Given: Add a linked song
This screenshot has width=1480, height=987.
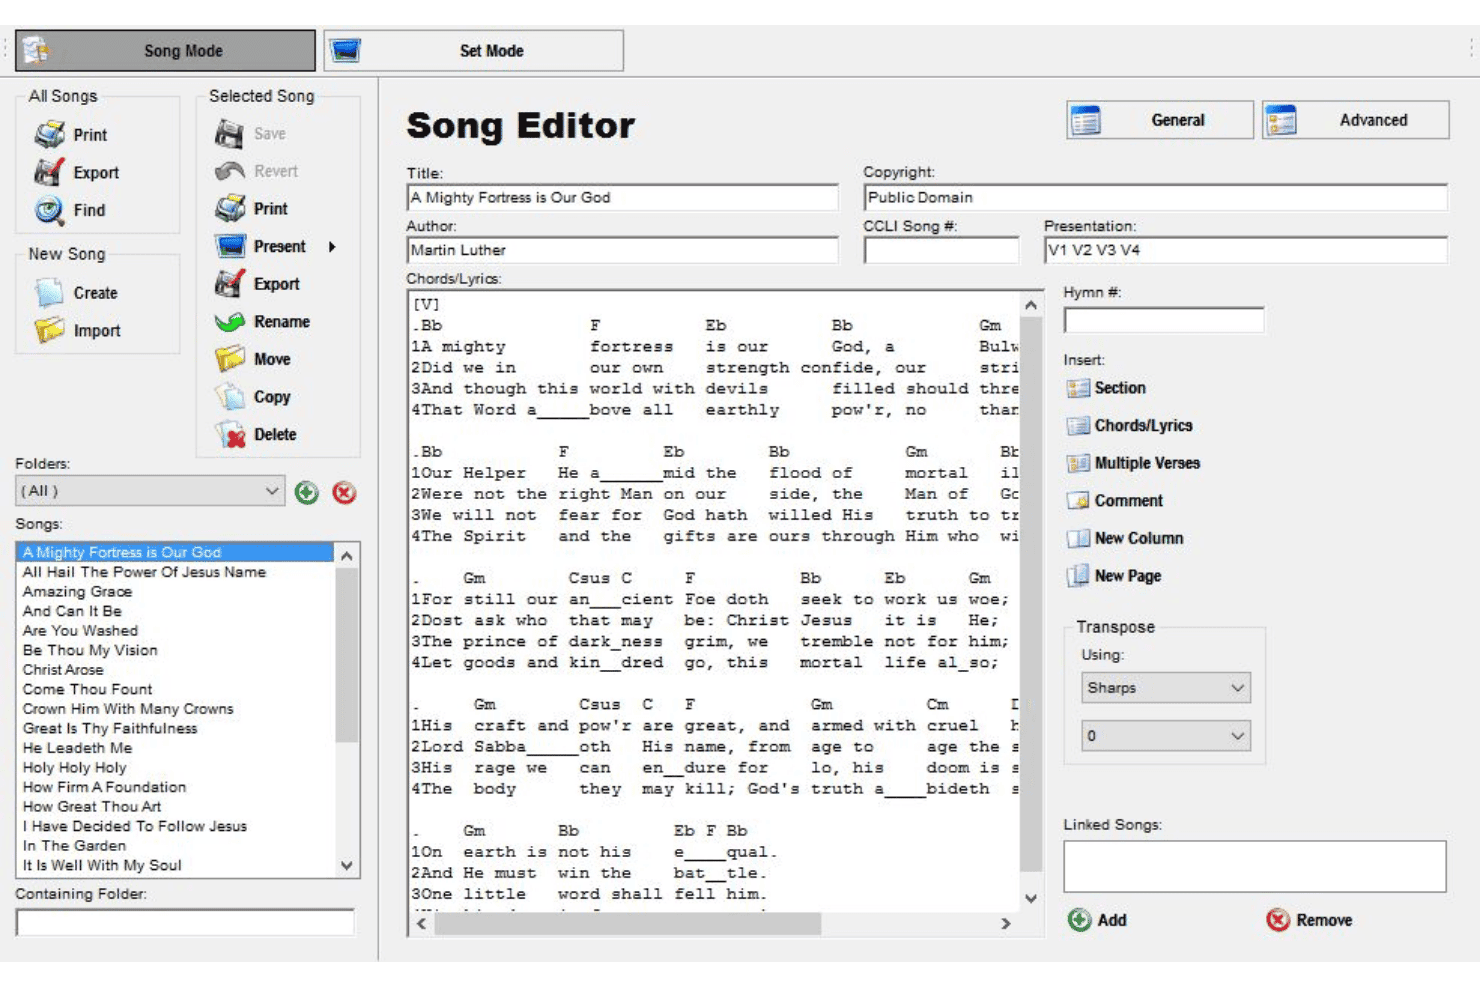Looking at the screenshot, I should (1097, 920).
